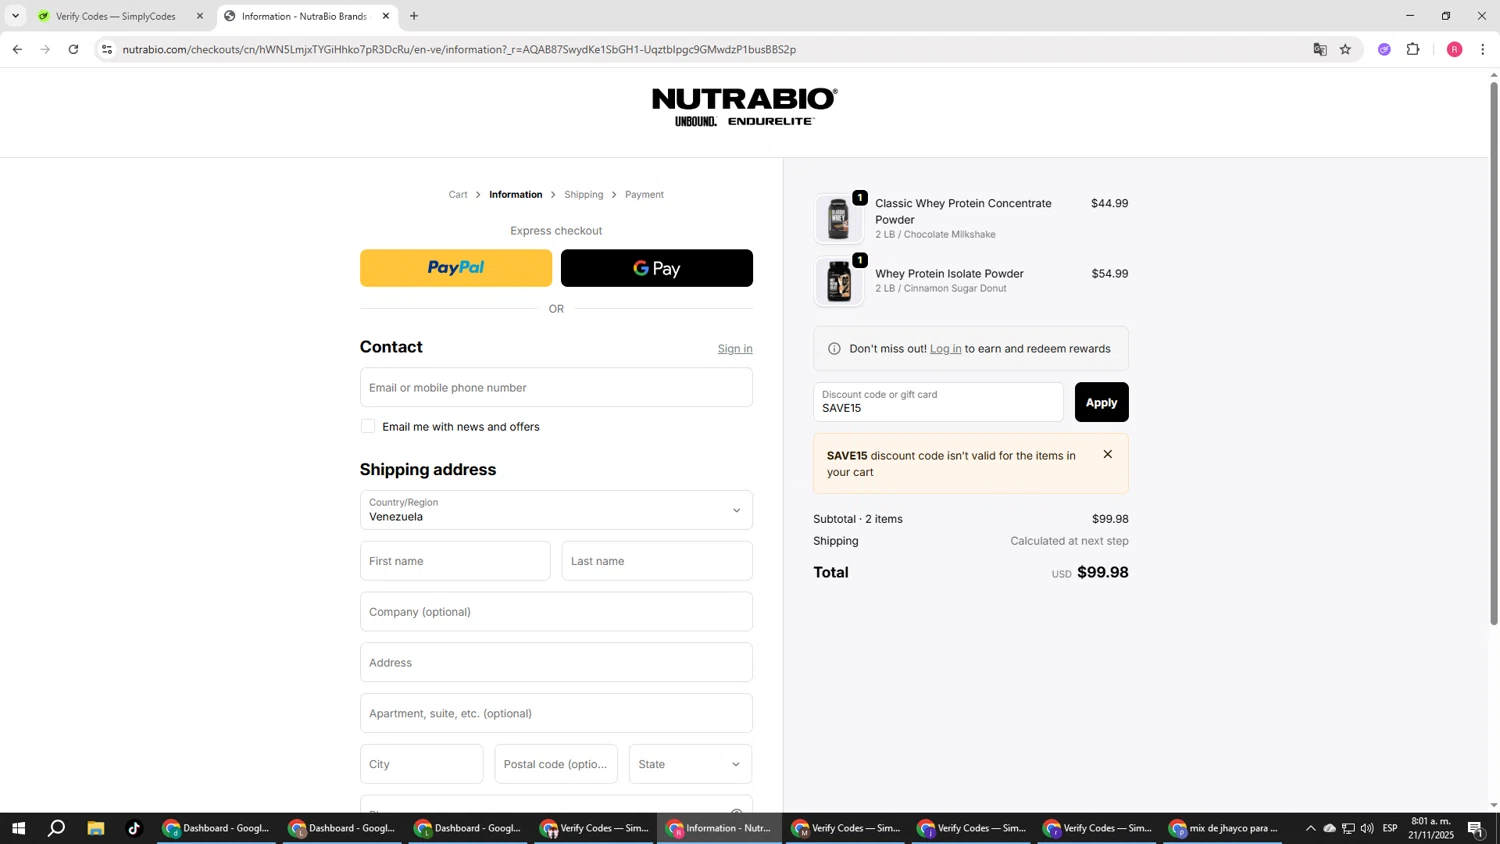Focus the Company (optional) field
Screen dimensions: 1500x844
556,612
